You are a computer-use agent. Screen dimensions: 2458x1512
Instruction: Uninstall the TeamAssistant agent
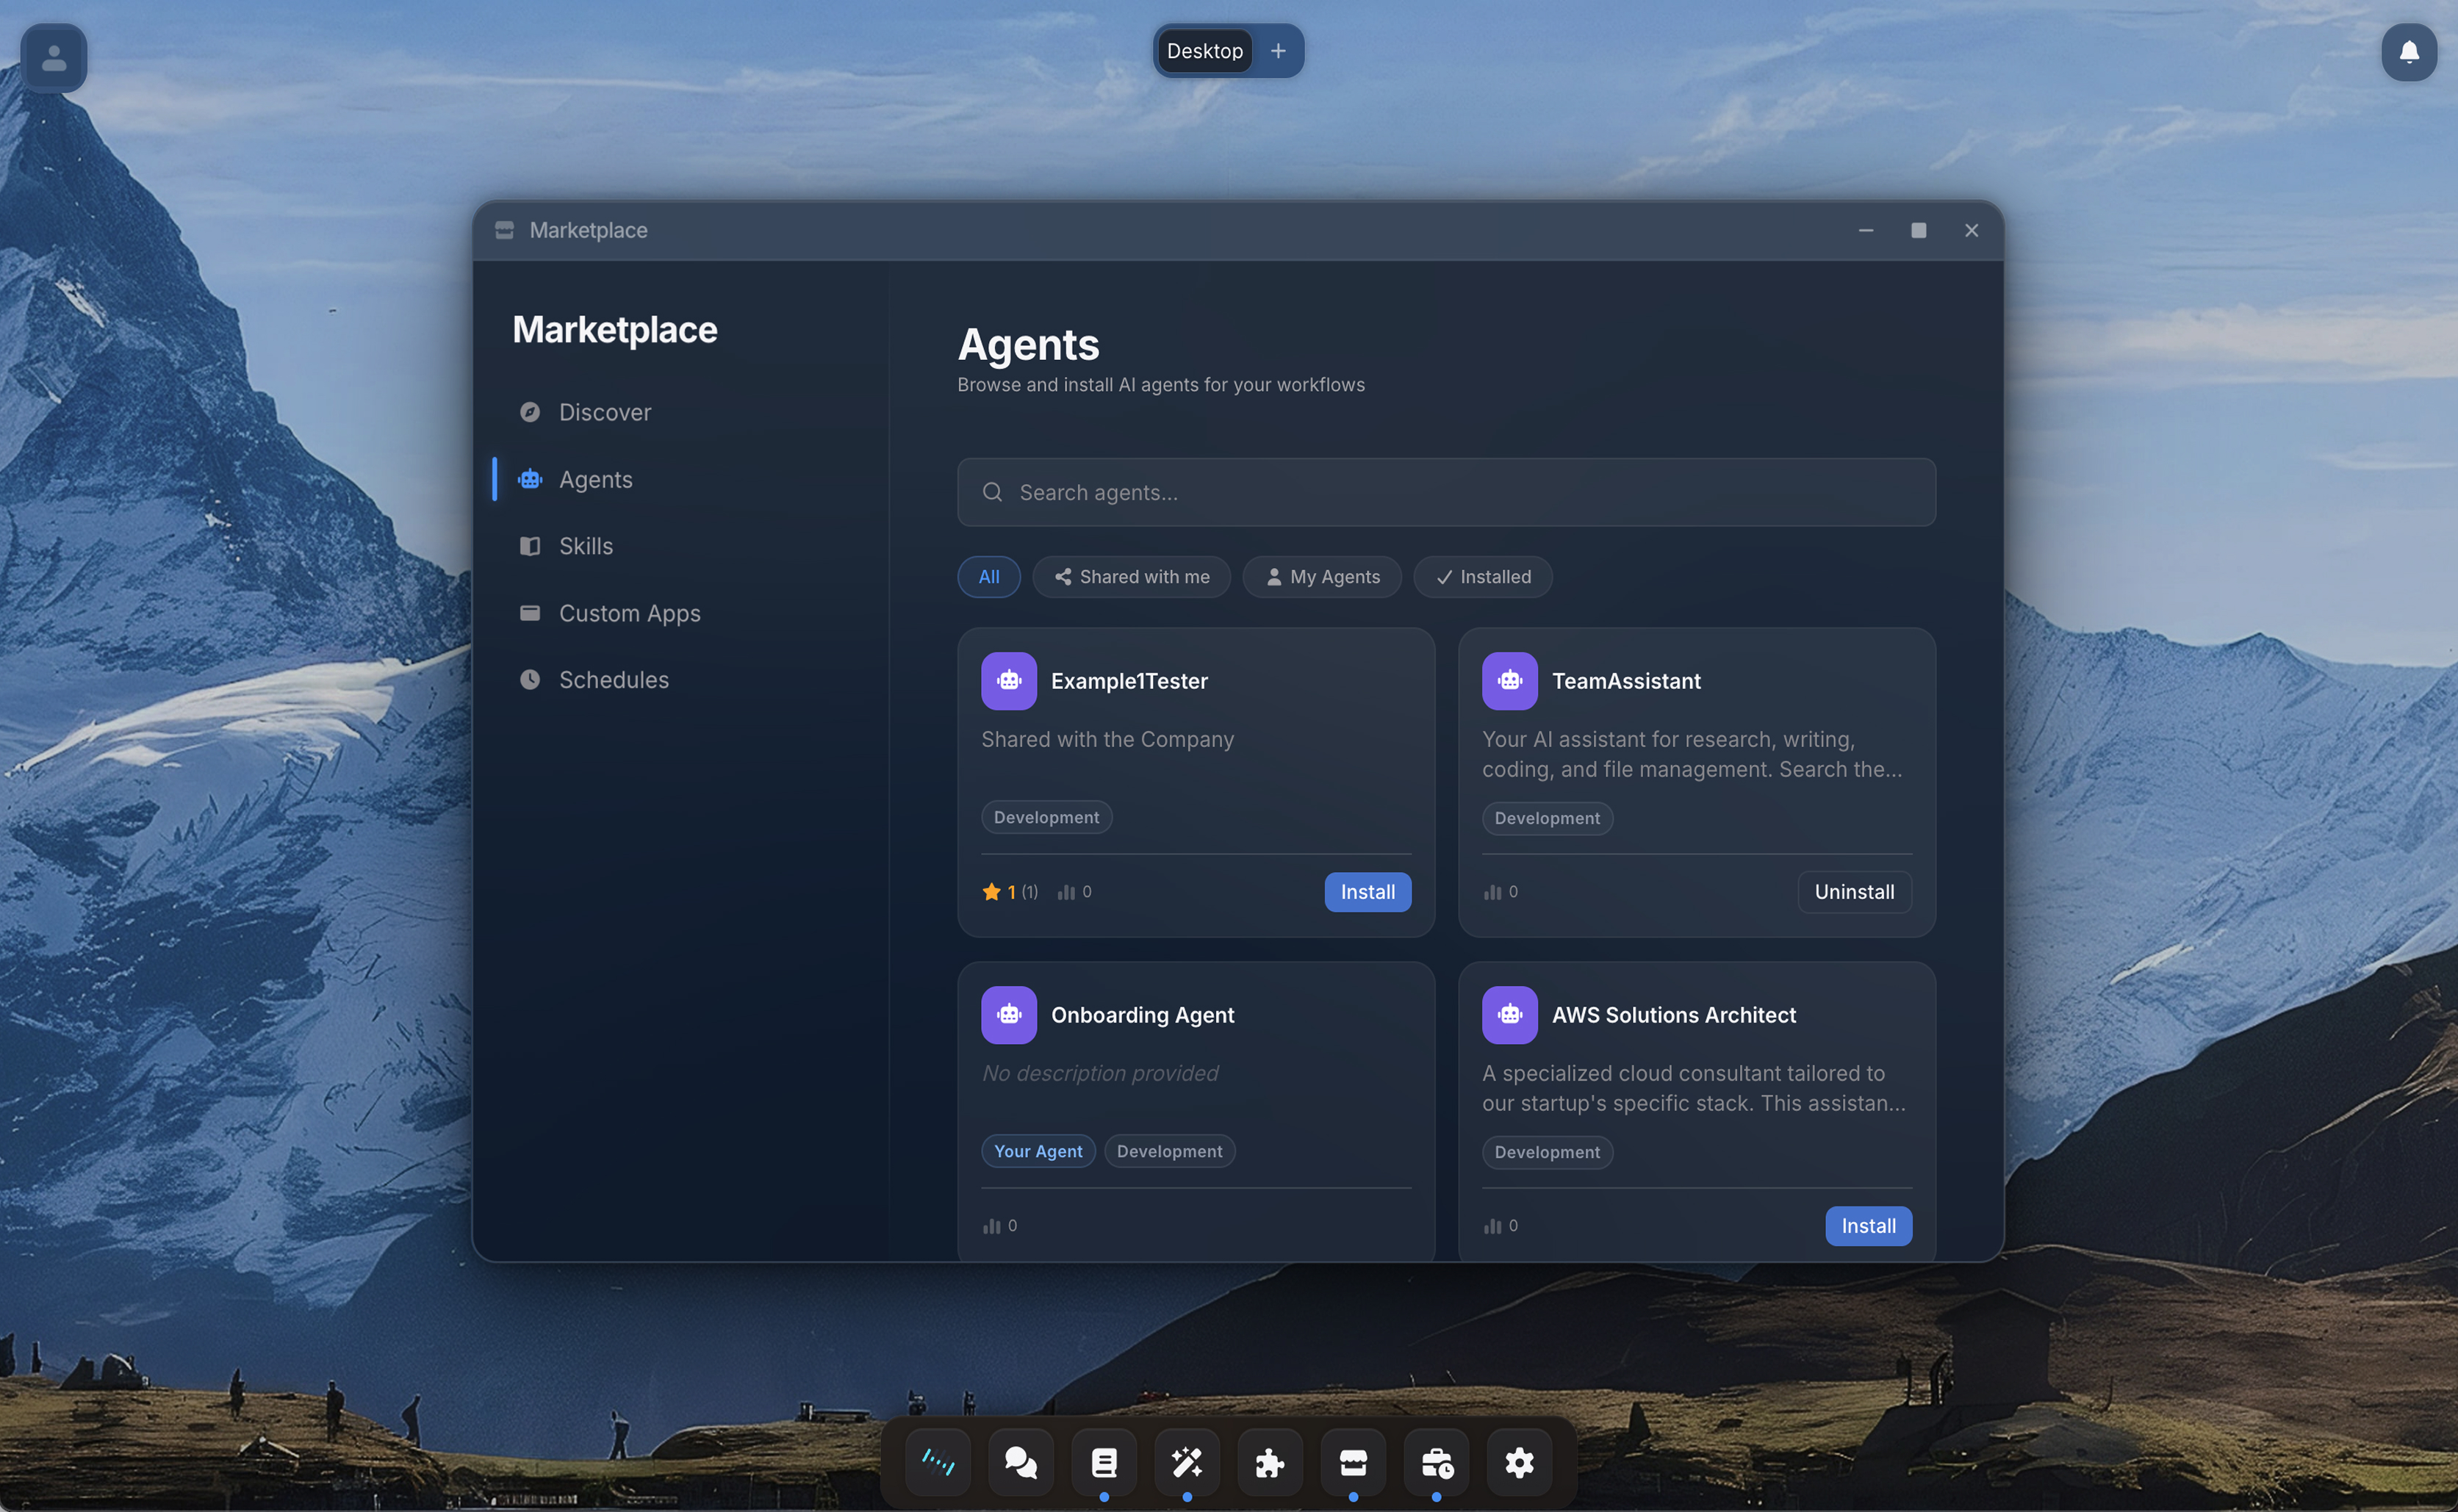click(x=1853, y=892)
